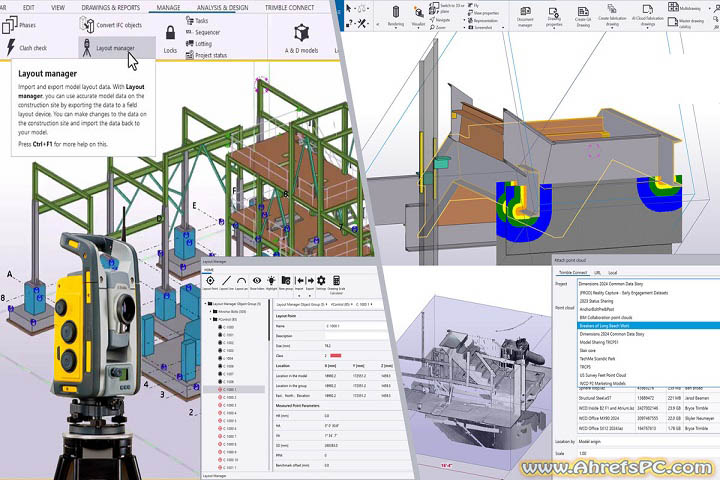This screenshot has width=720, height=480.
Task: Select 'Structural Steel' point cloud row
Action: (x=648, y=398)
